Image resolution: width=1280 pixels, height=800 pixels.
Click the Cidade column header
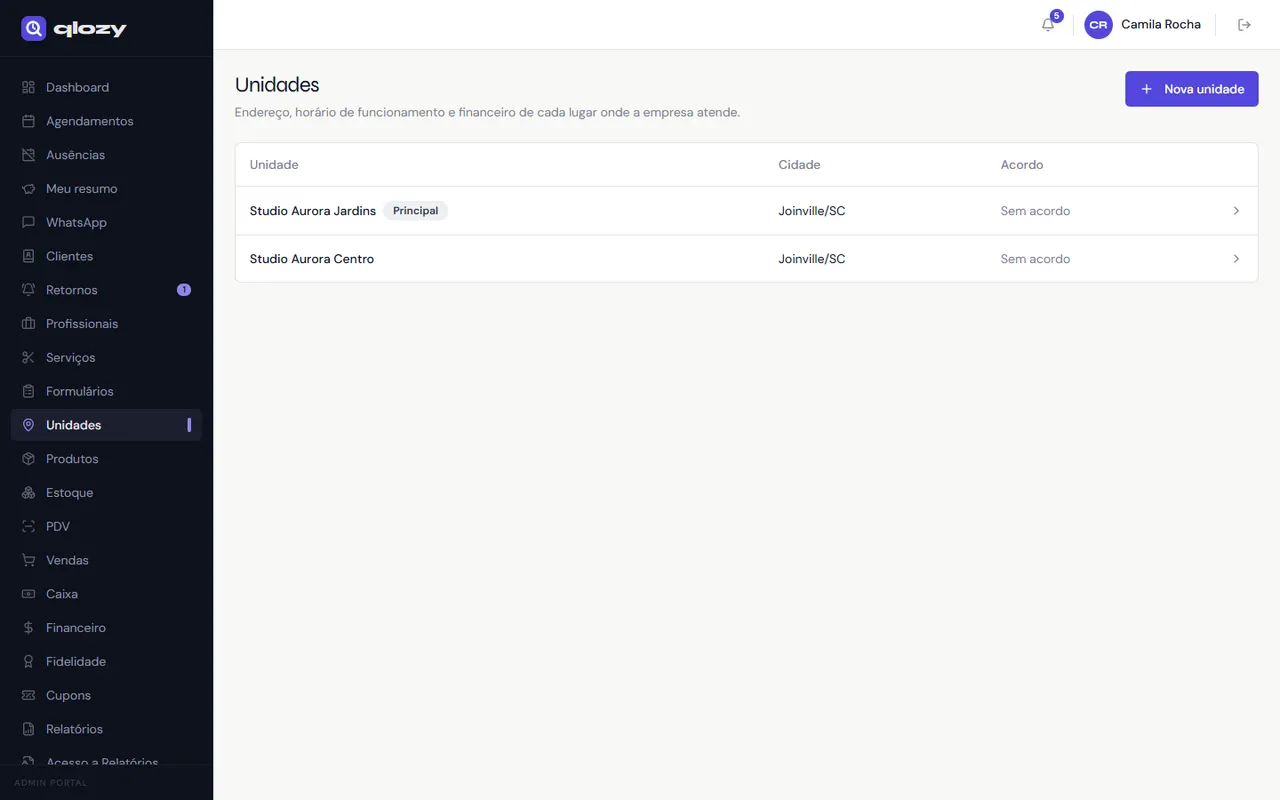[799, 165]
